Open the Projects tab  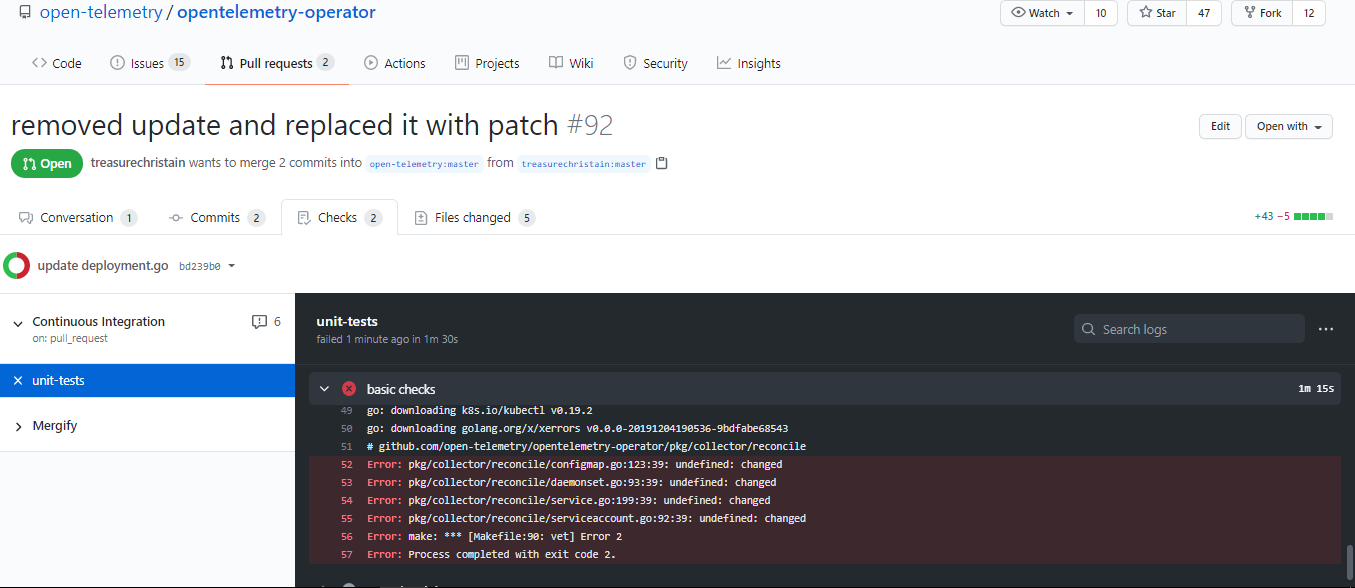487,63
